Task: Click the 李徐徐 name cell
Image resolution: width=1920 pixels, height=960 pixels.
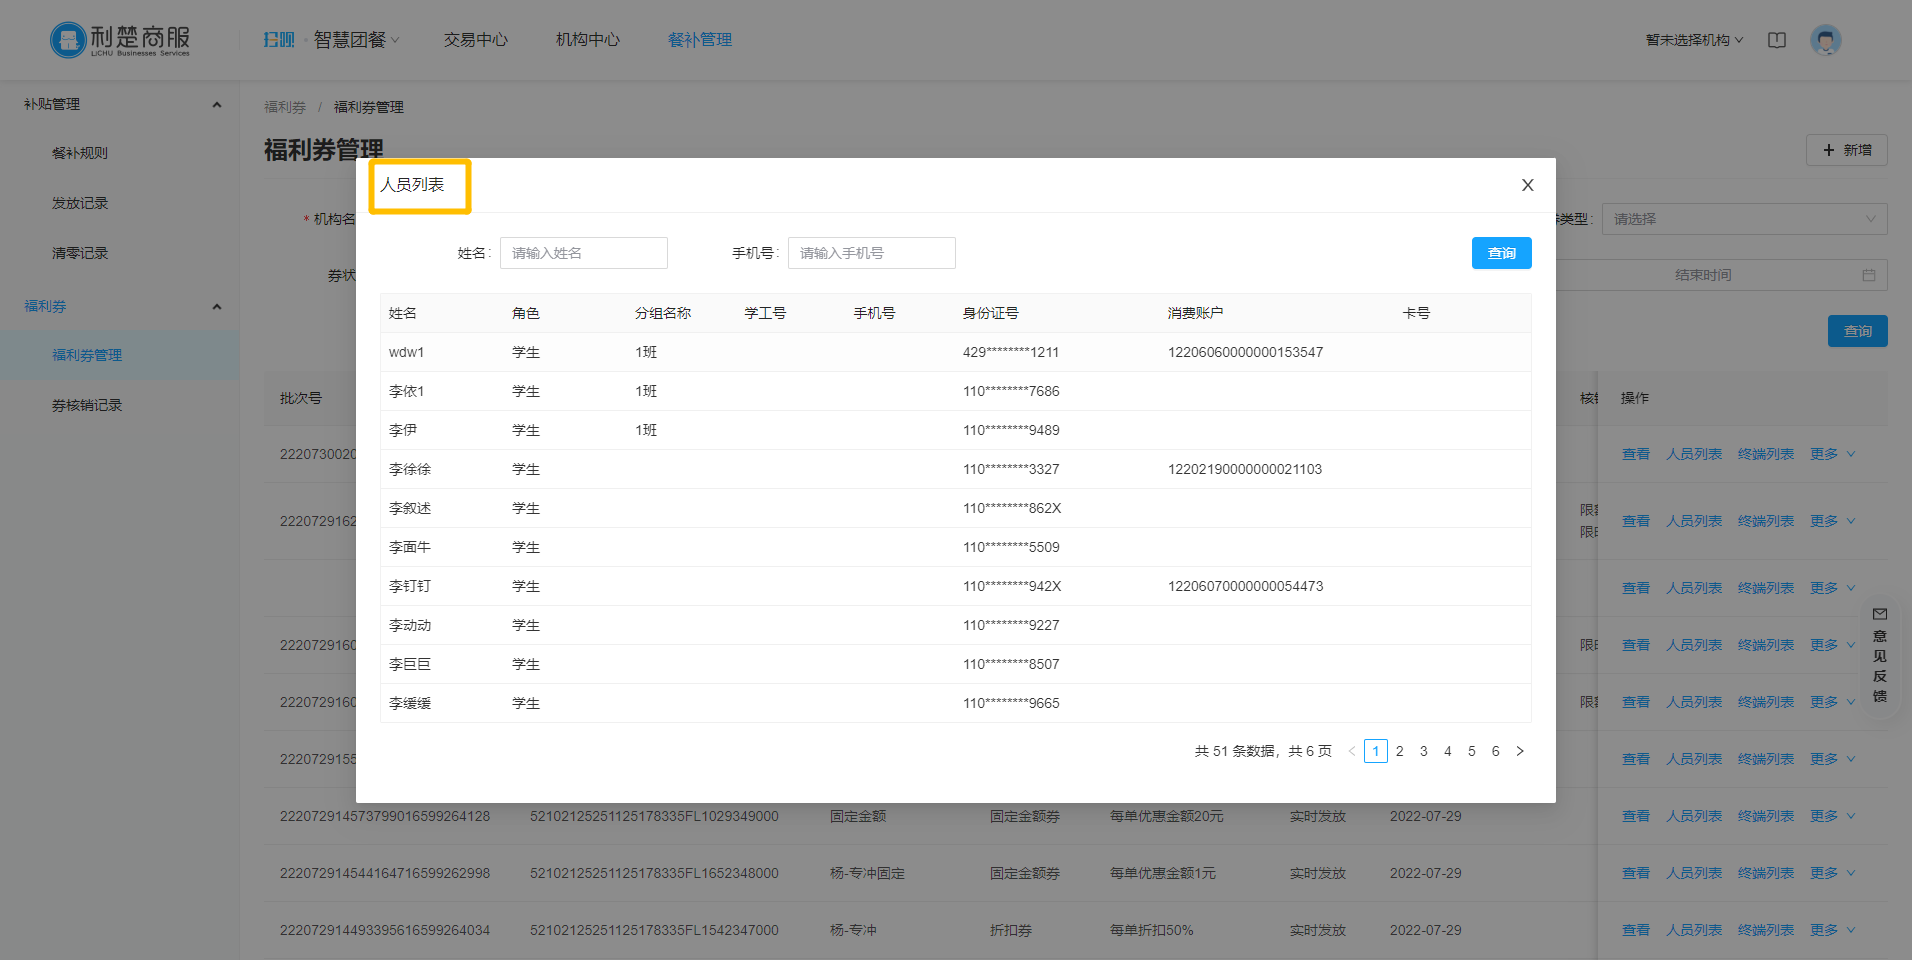Action: [410, 469]
